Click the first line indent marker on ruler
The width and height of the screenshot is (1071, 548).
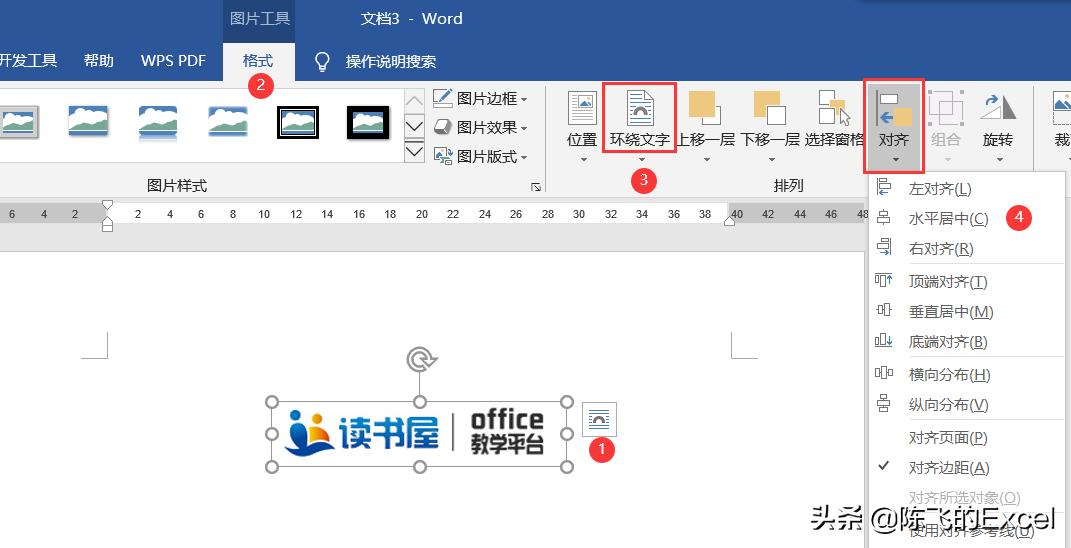tap(107, 205)
